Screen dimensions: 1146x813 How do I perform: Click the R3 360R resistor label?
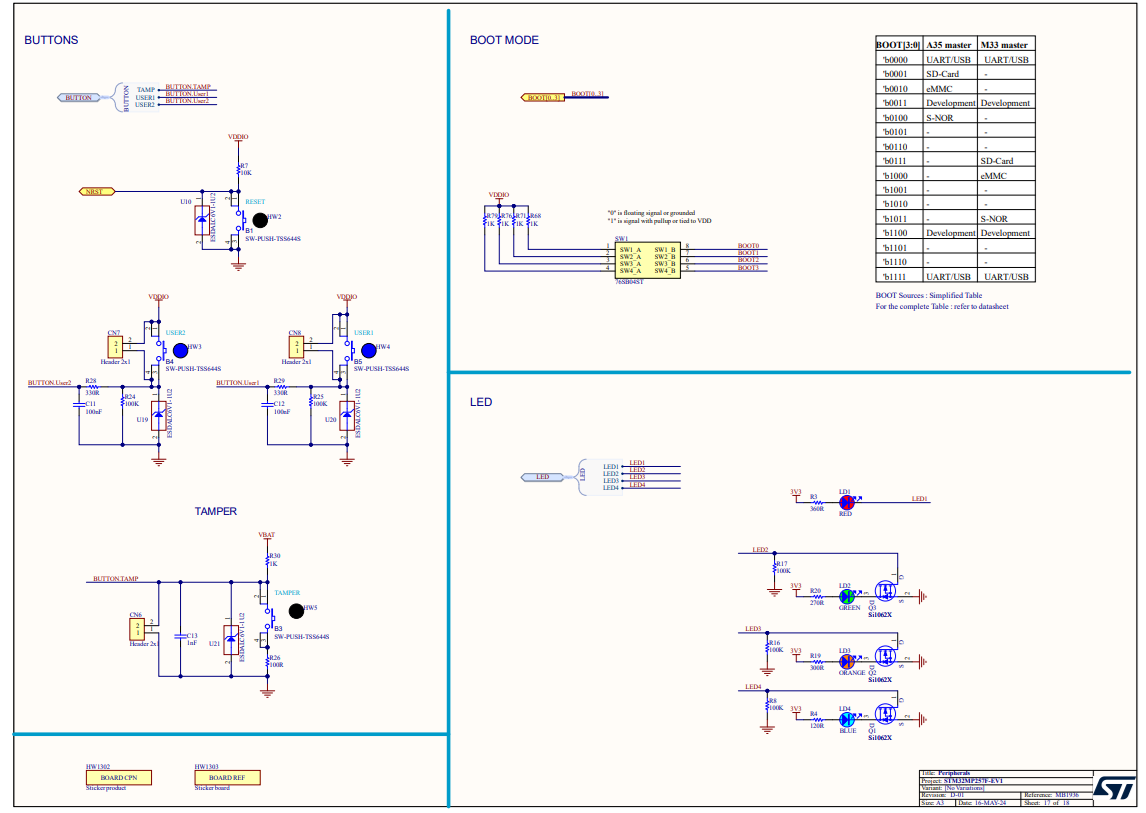click(x=816, y=502)
